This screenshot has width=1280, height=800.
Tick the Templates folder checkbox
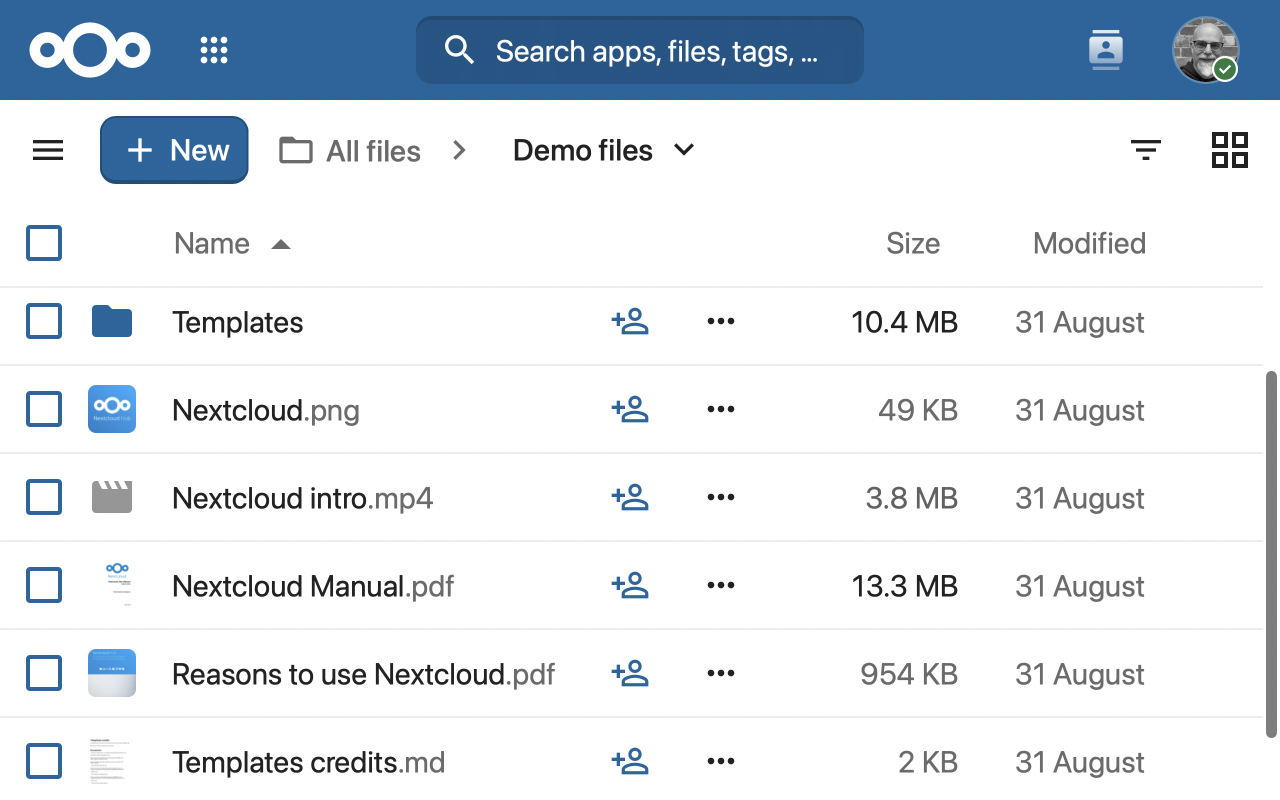point(44,322)
